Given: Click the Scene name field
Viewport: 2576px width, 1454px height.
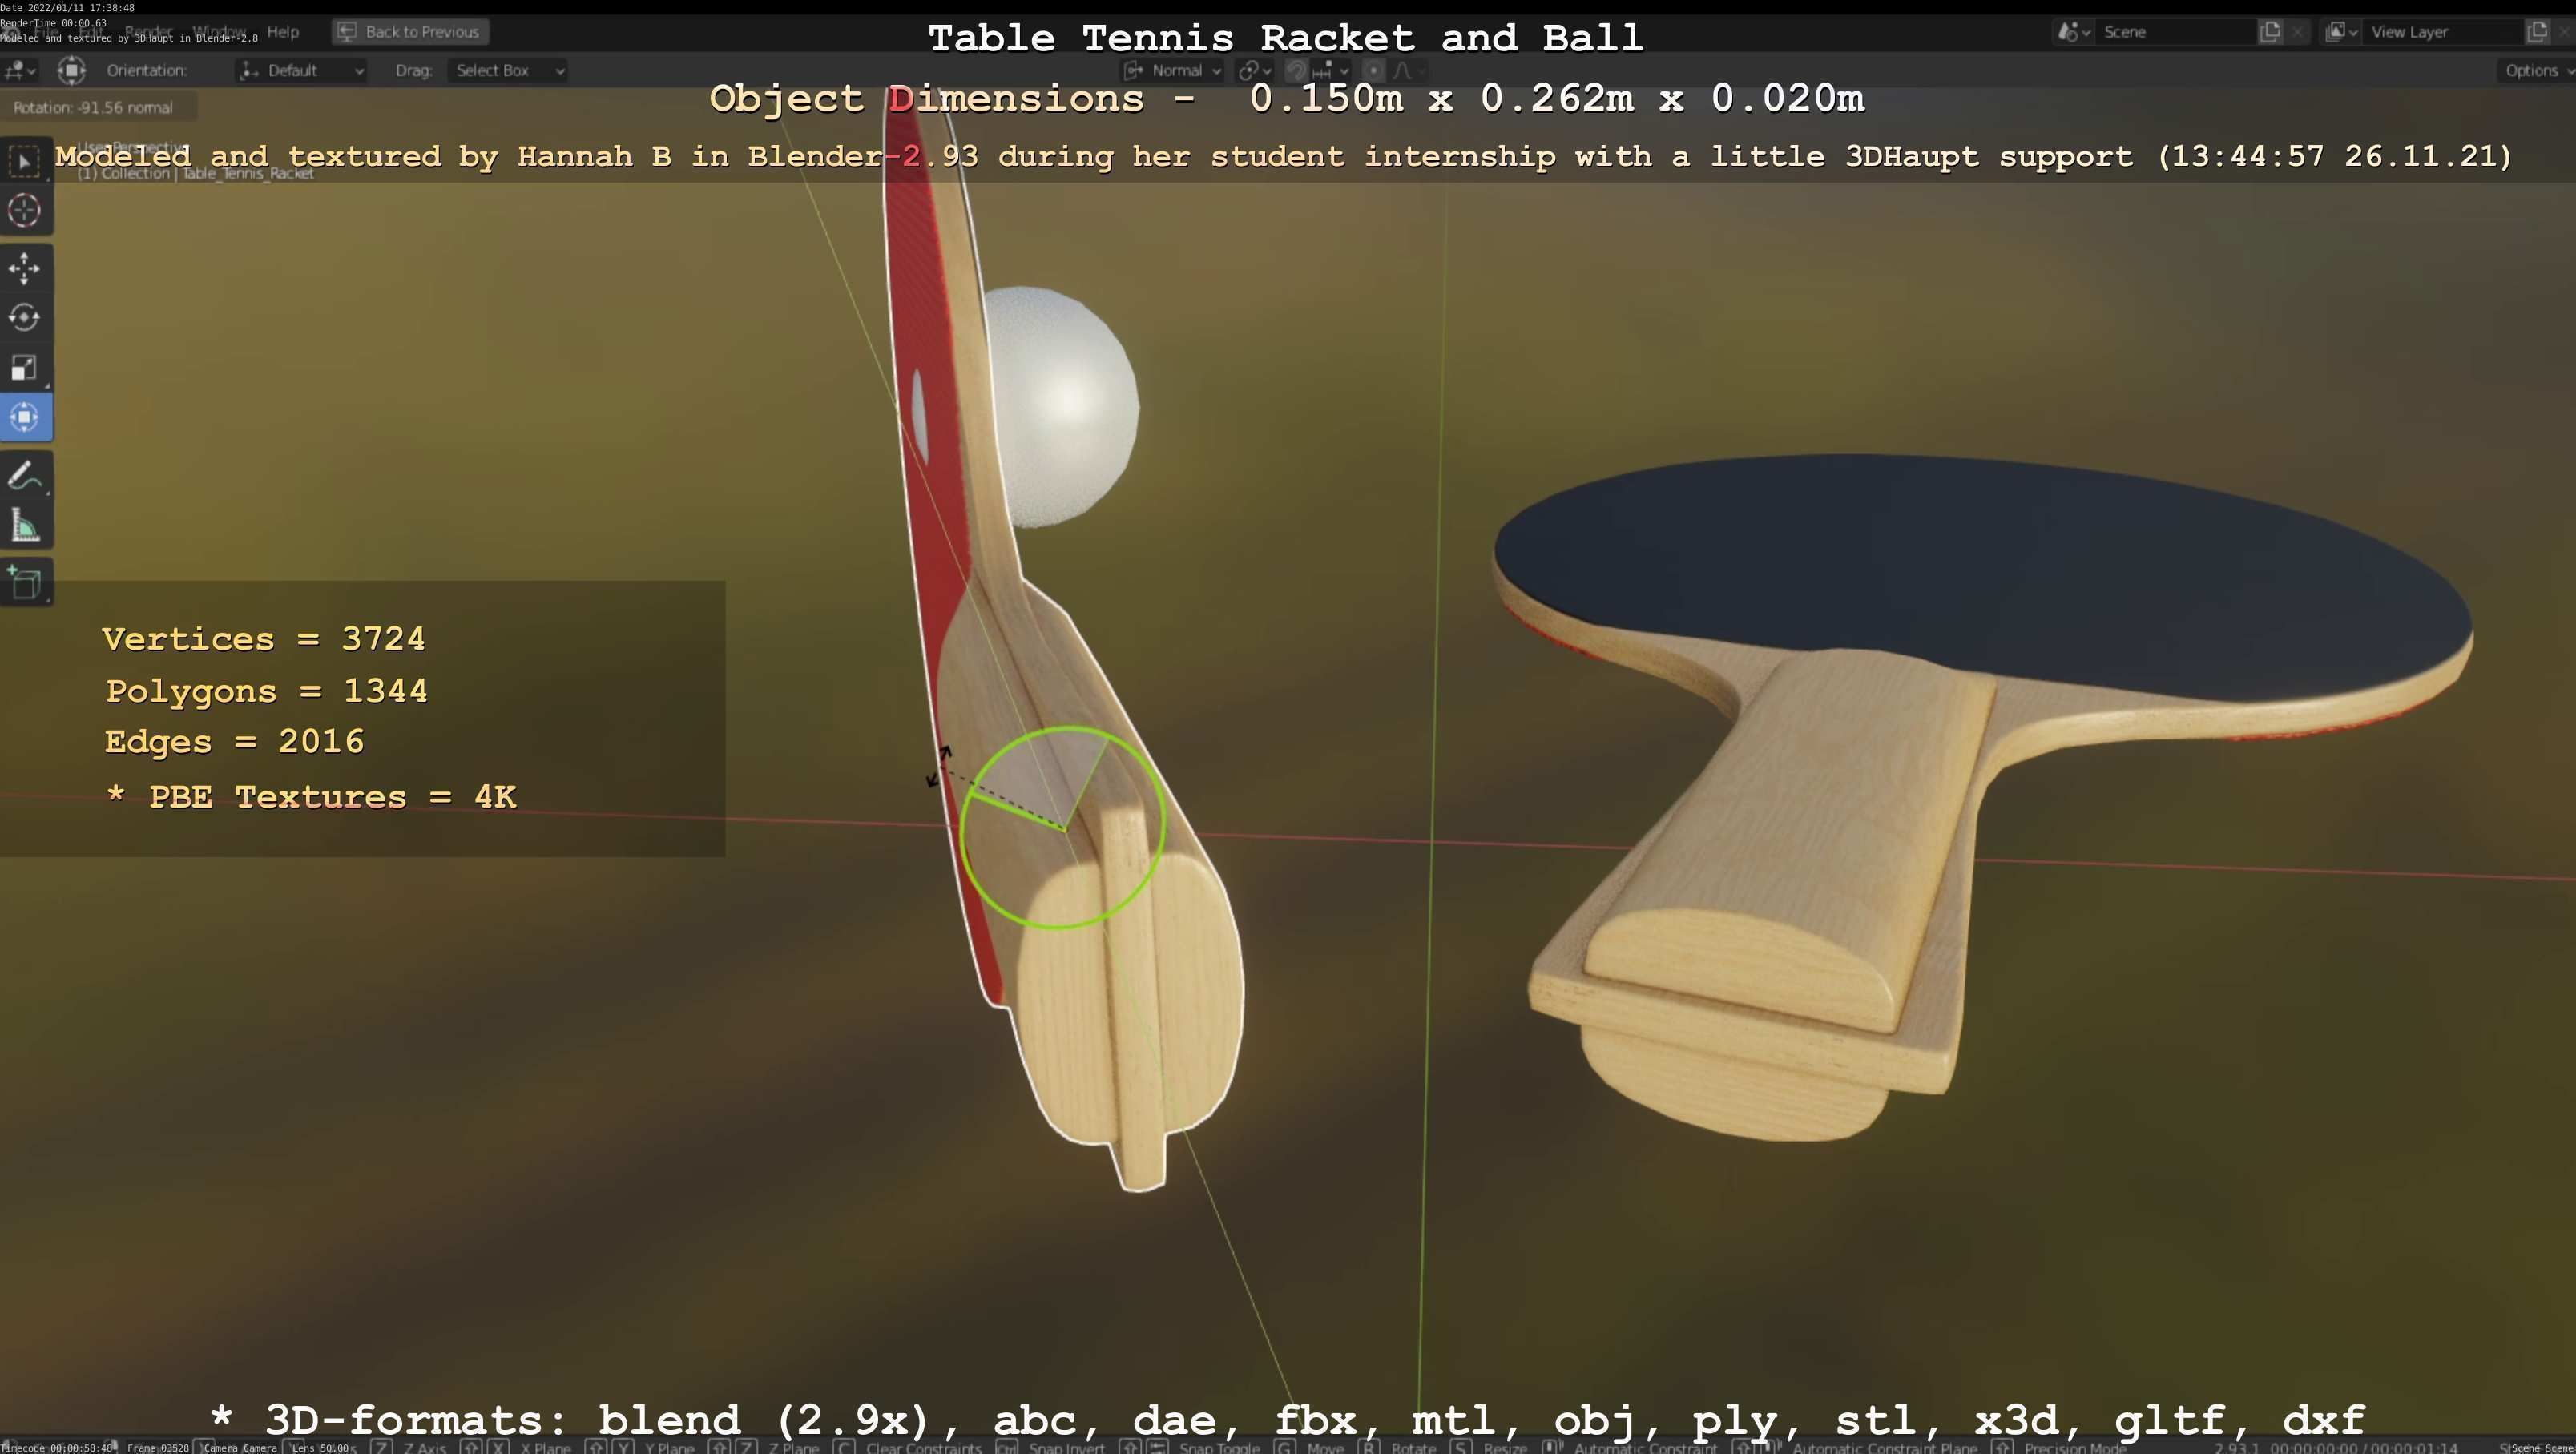Looking at the screenshot, I should pyautogui.click(x=2175, y=32).
